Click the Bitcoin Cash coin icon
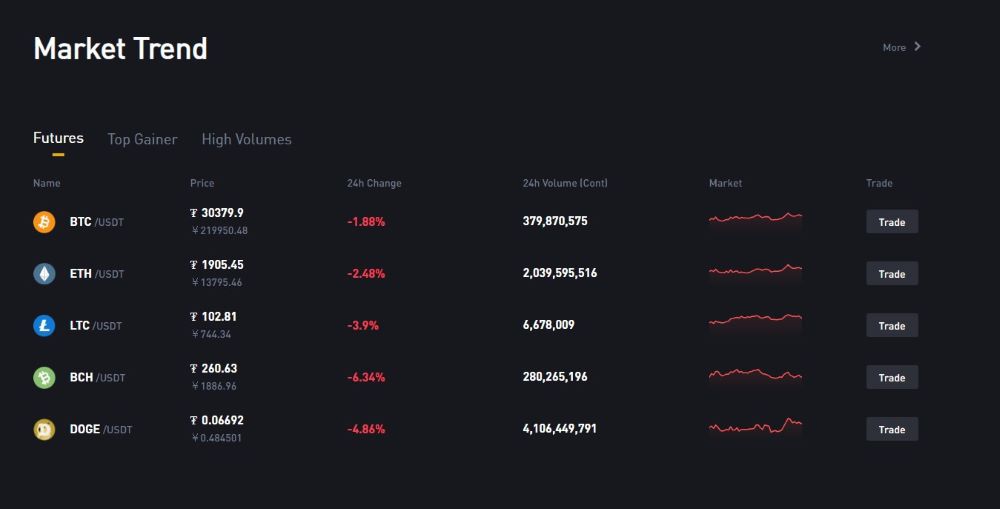This screenshot has height=509, width=1000. click(x=44, y=378)
